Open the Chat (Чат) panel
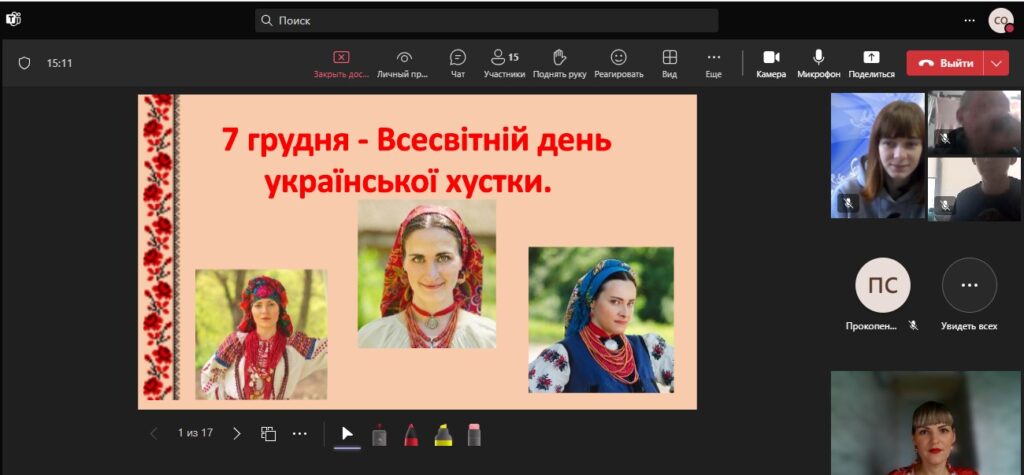The image size is (1024, 475). (x=458, y=63)
